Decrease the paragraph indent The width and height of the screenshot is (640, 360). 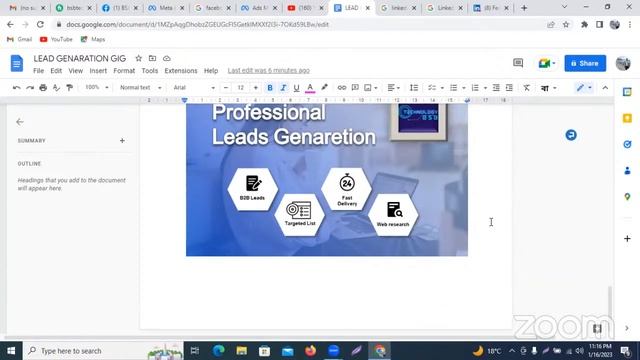(496, 88)
